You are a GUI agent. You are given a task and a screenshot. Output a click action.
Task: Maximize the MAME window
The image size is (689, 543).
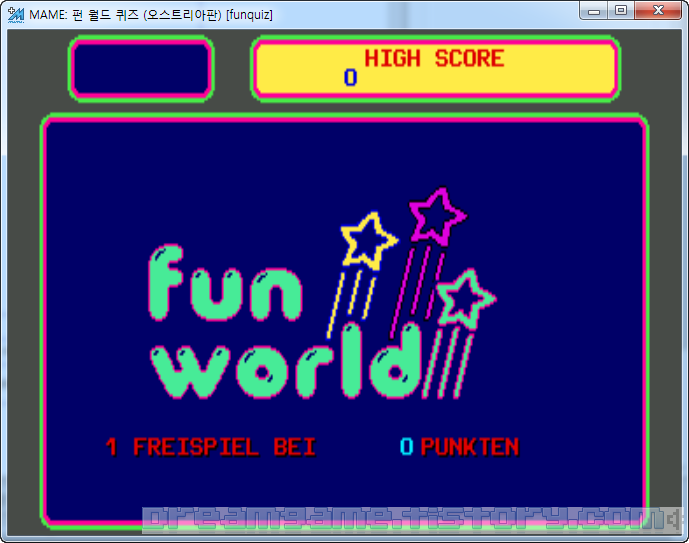(621, 11)
